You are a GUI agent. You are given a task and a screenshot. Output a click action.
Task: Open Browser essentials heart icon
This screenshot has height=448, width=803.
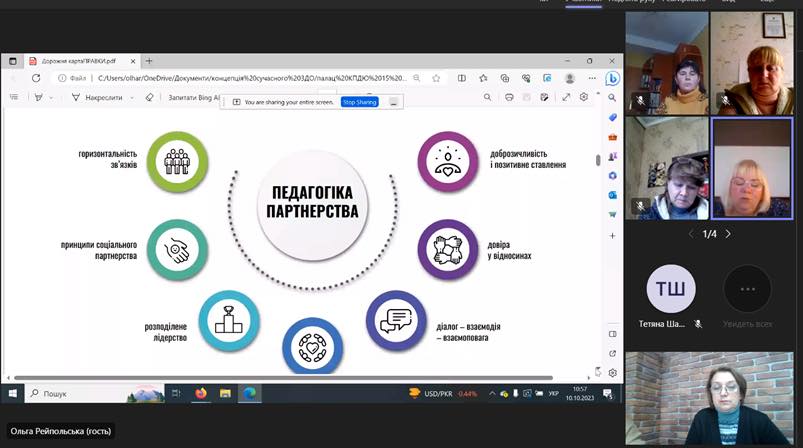point(526,78)
